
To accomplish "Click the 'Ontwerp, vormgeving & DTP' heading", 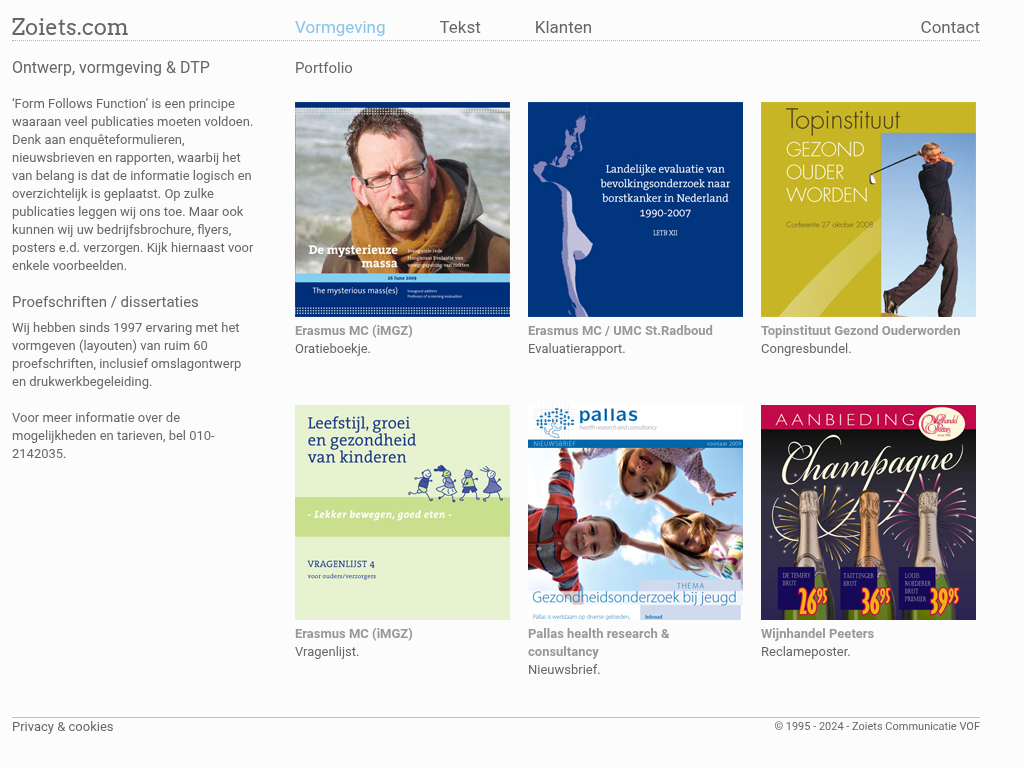I will tap(111, 68).
